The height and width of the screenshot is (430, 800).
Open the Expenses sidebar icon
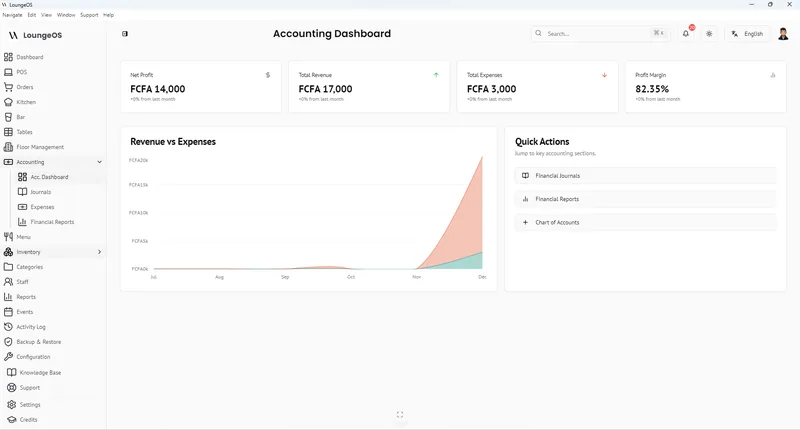(x=22, y=207)
